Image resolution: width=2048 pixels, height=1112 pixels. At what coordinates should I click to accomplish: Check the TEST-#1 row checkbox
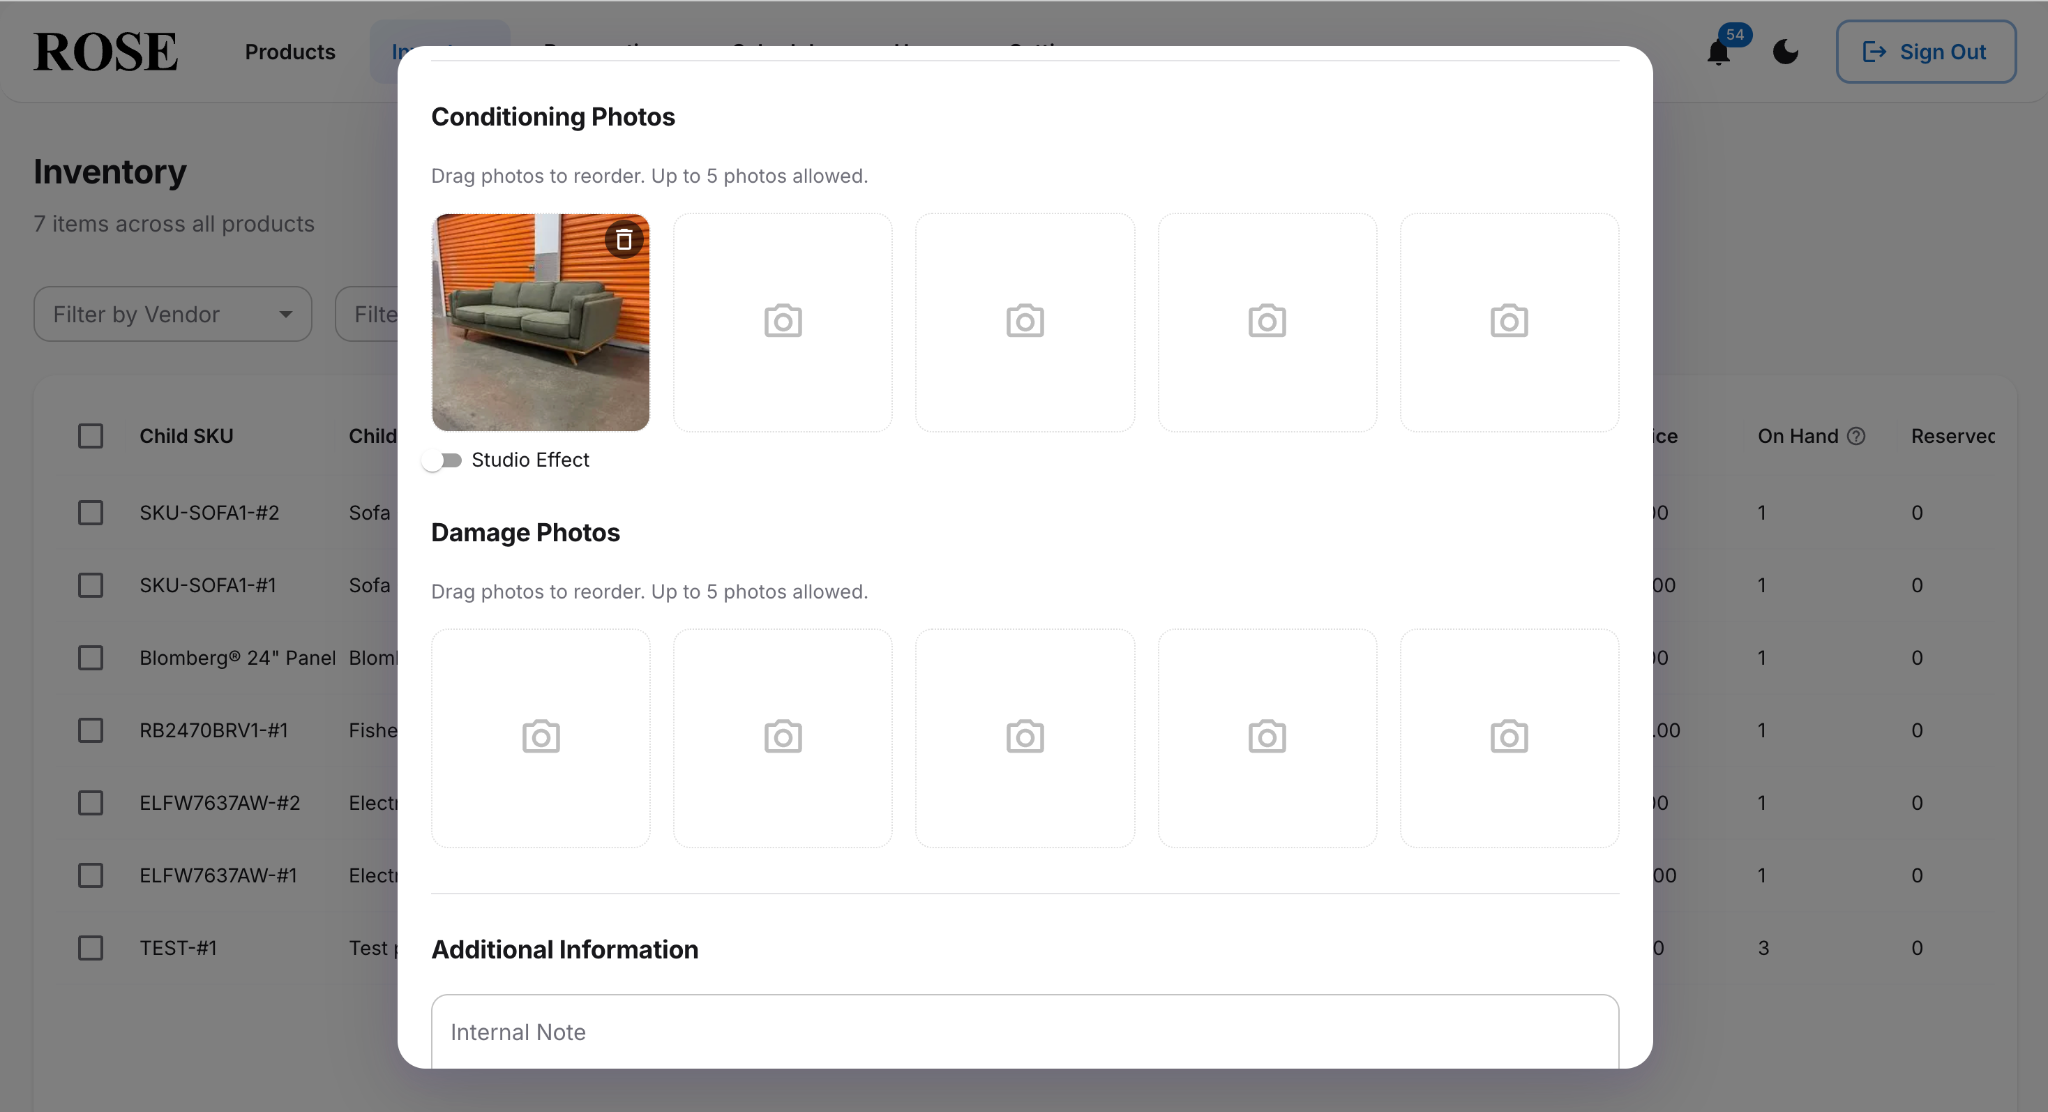(90, 947)
